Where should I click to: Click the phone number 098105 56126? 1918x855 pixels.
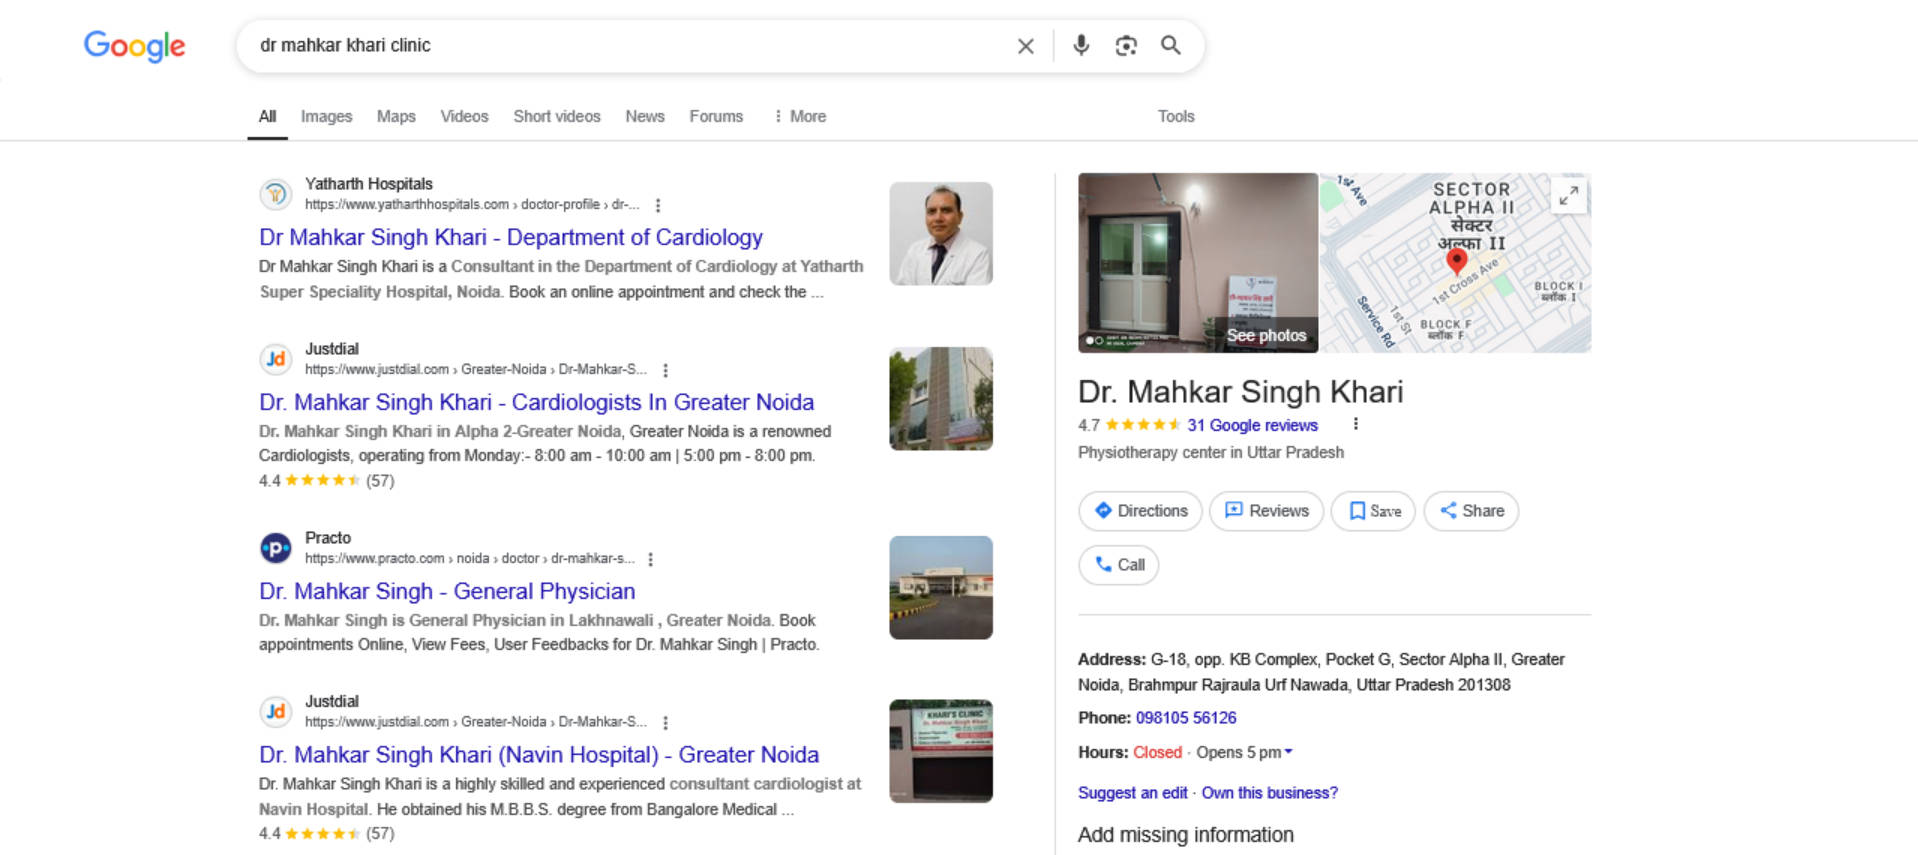point(1186,718)
